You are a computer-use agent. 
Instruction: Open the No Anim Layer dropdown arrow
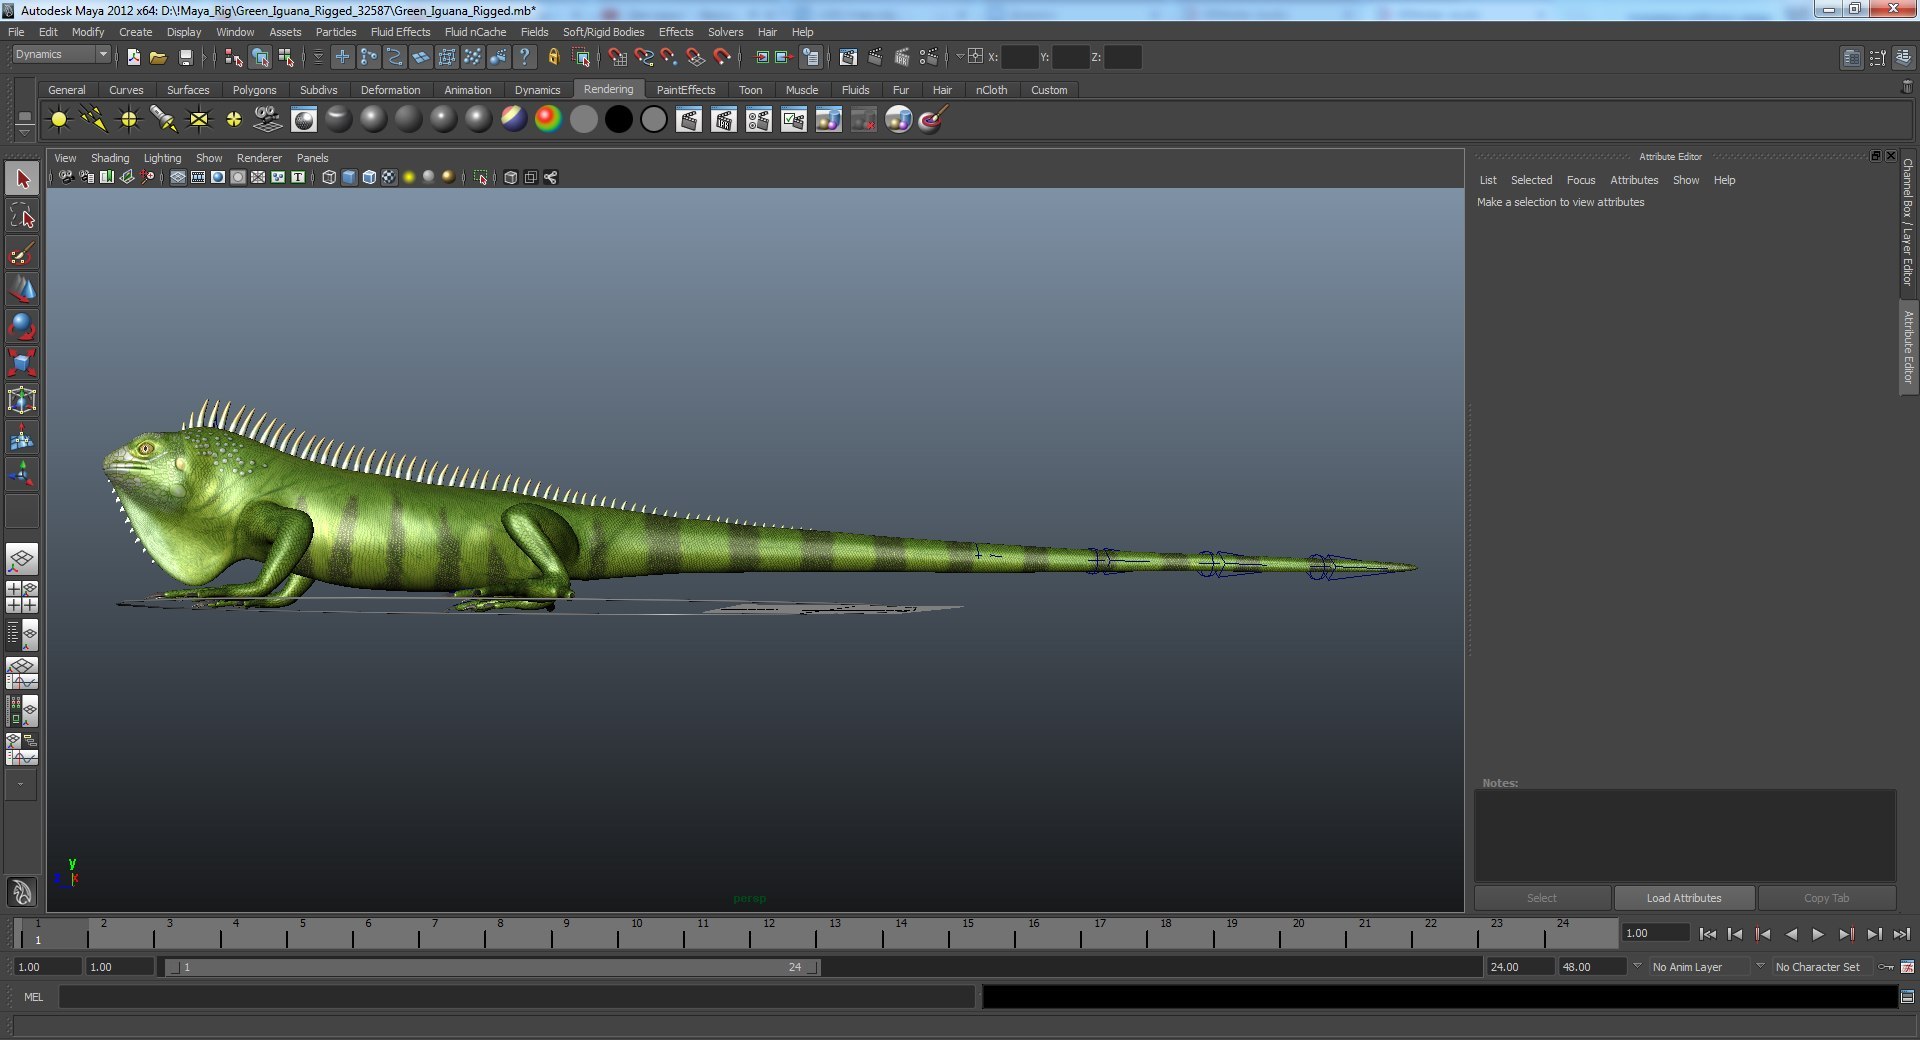[x=1637, y=966]
